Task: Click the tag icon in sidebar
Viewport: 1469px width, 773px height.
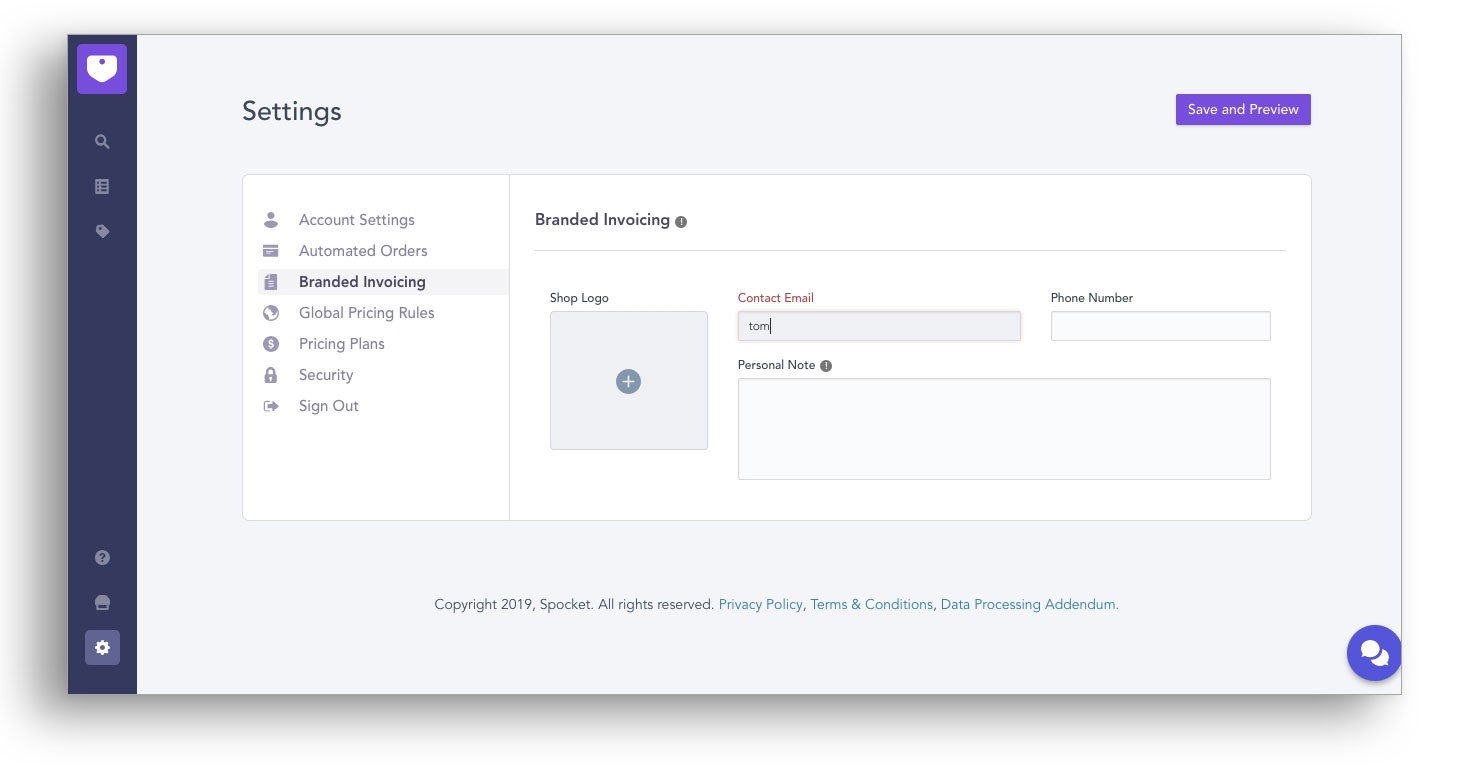Action: click(102, 231)
